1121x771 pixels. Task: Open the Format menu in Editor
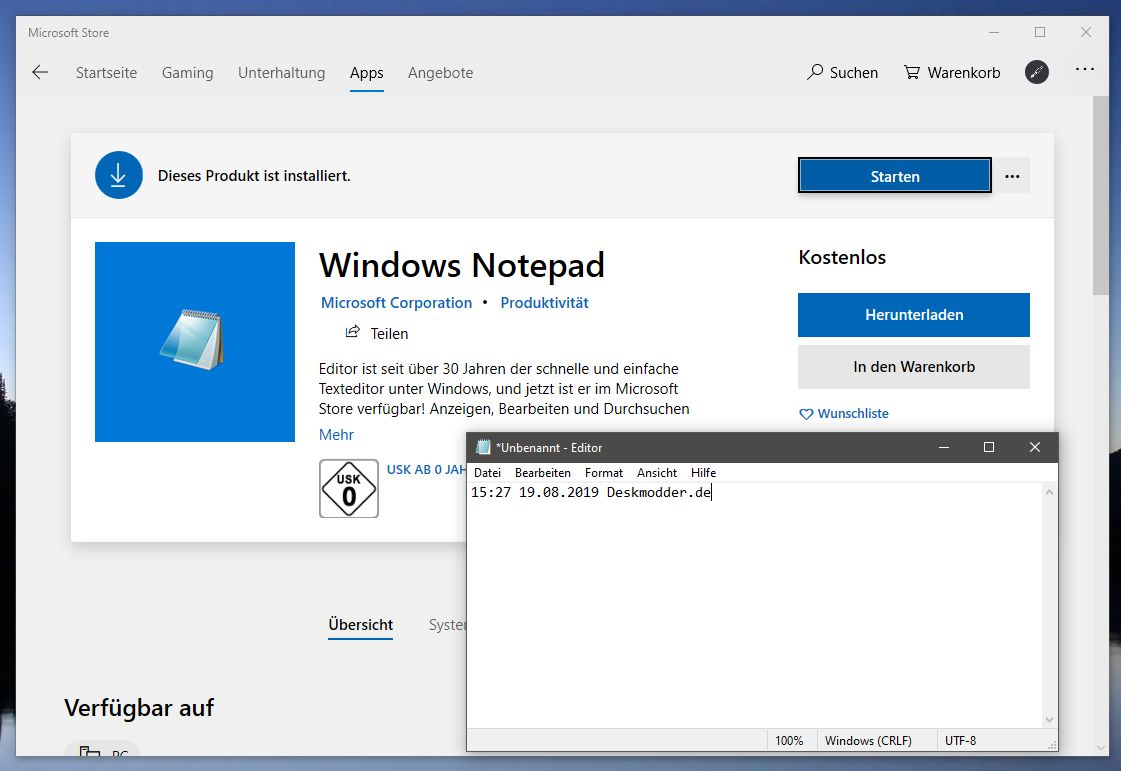click(x=603, y=473)
